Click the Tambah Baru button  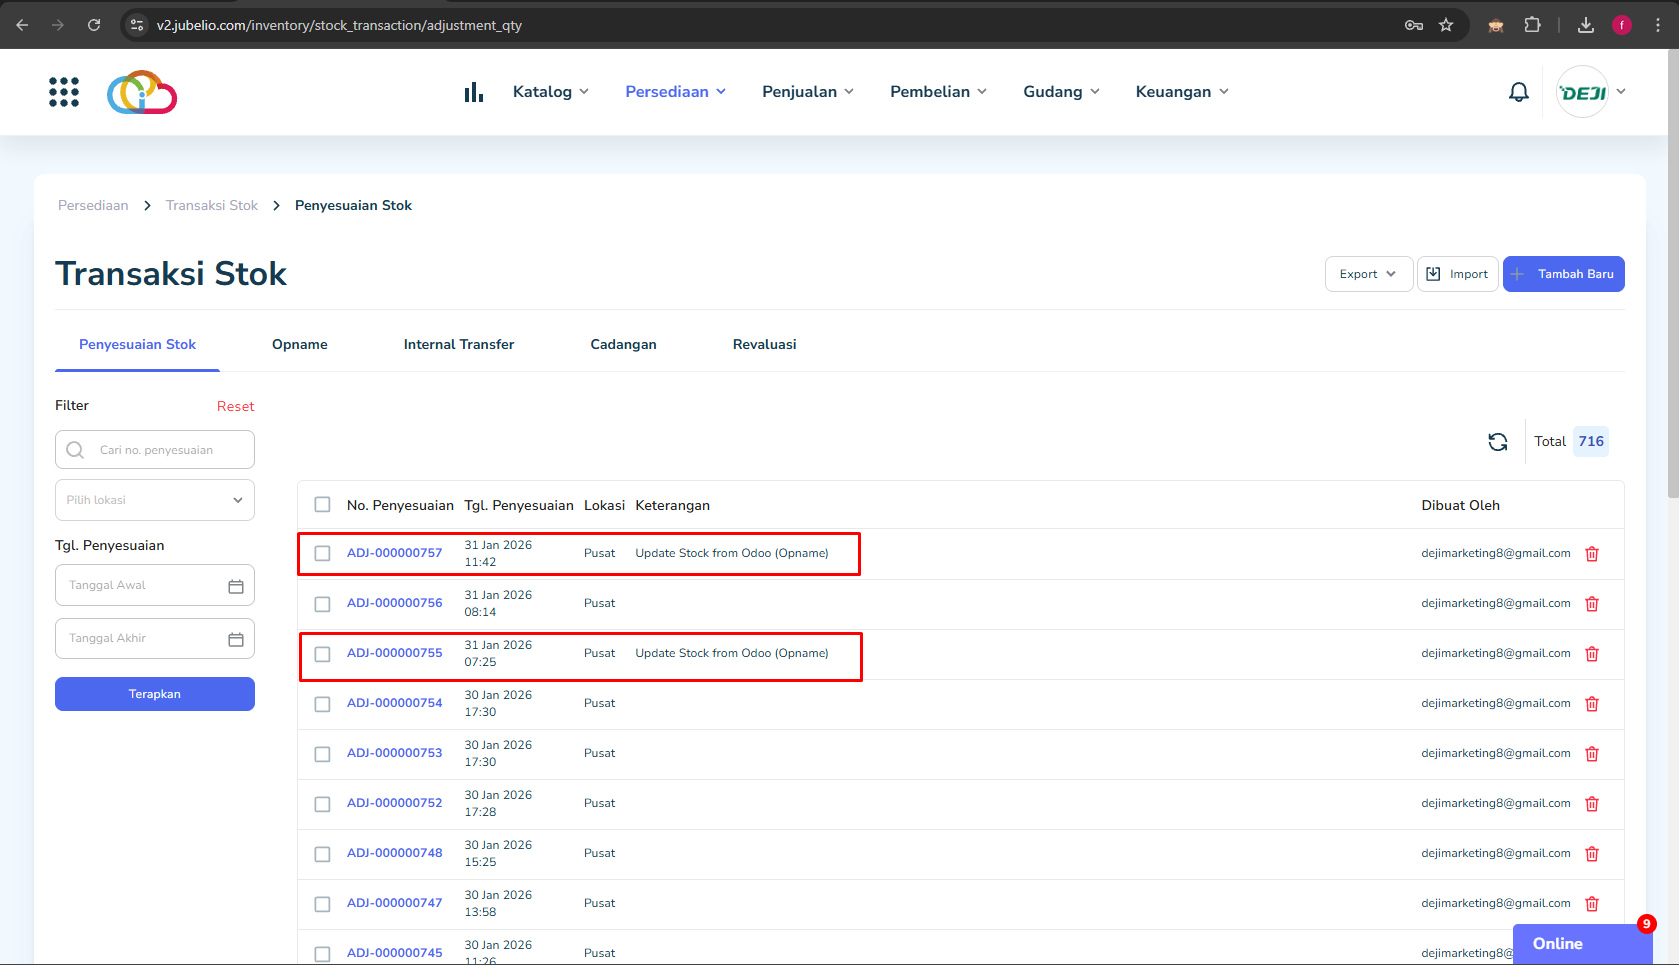point(1563,274)
